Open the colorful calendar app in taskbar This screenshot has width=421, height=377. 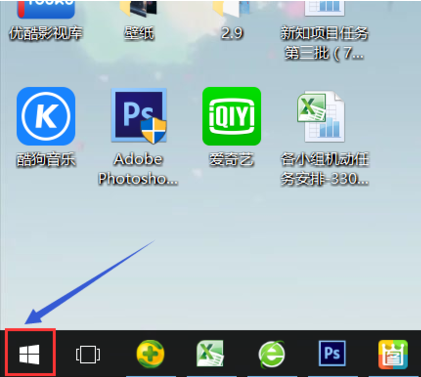(x=393, y=354)
